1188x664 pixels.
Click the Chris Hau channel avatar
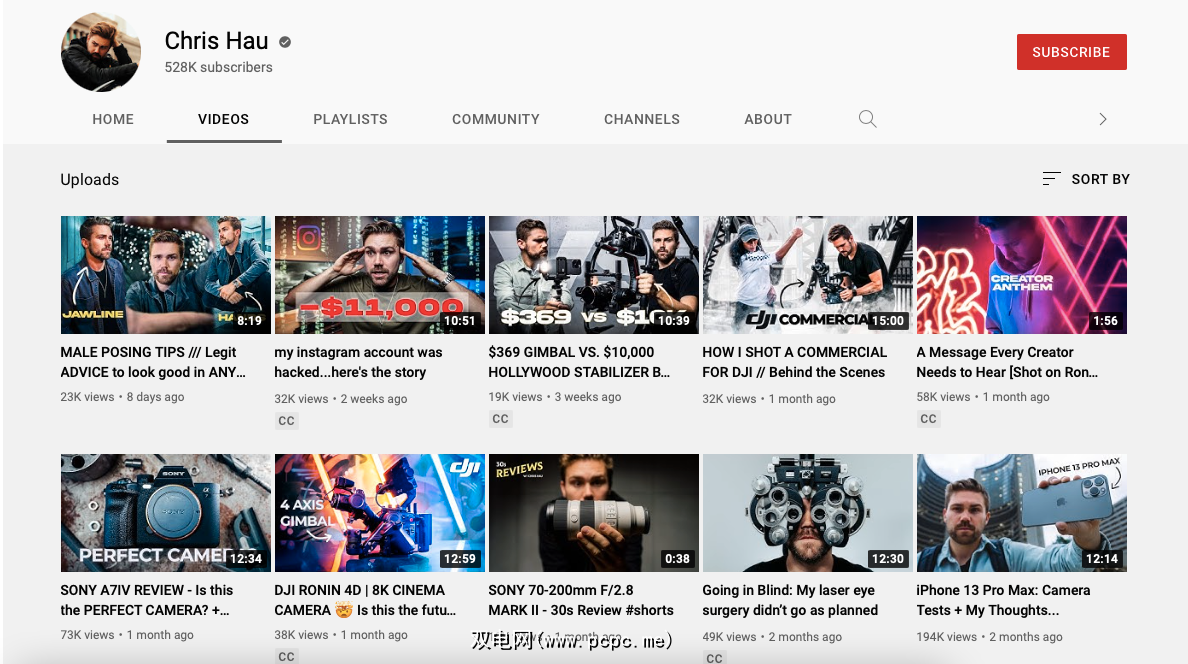click(101, 52)
